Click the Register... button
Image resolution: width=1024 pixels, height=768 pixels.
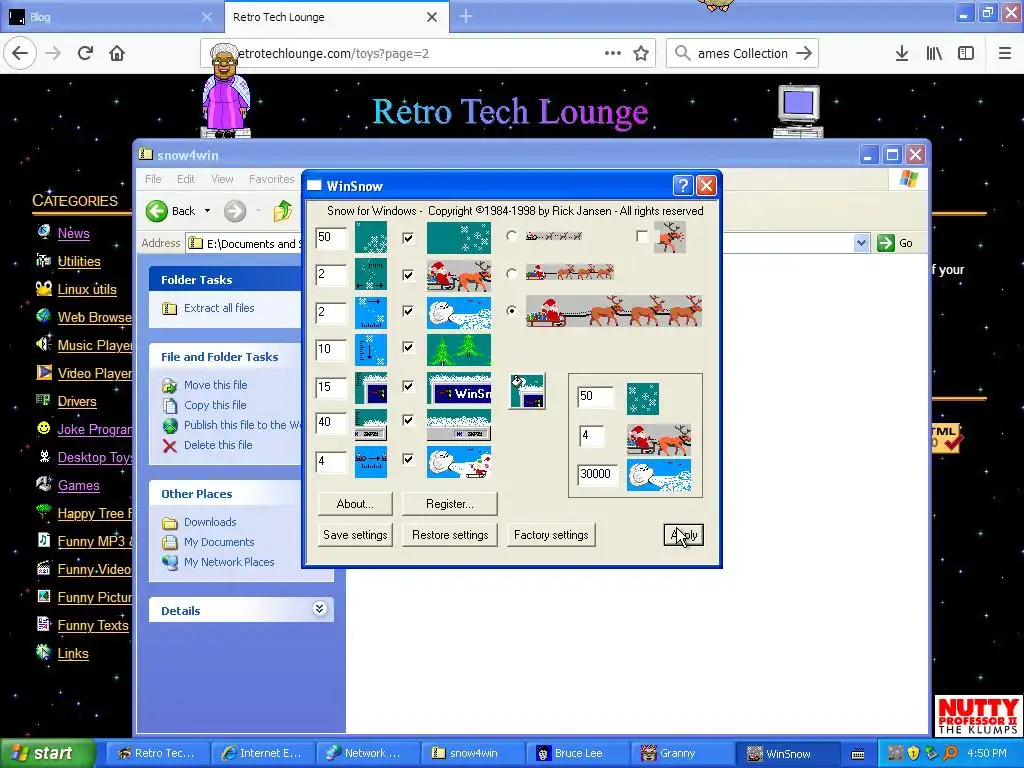point(449,504)
